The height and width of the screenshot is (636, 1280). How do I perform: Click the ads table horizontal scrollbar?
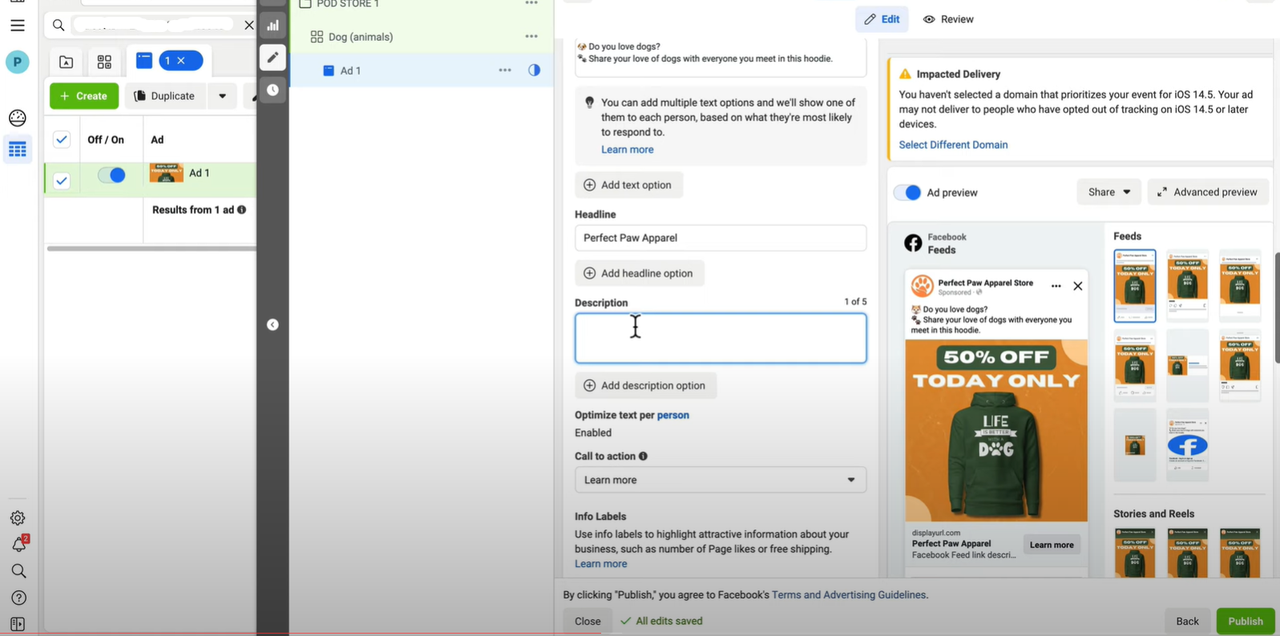tap(150, 248)
